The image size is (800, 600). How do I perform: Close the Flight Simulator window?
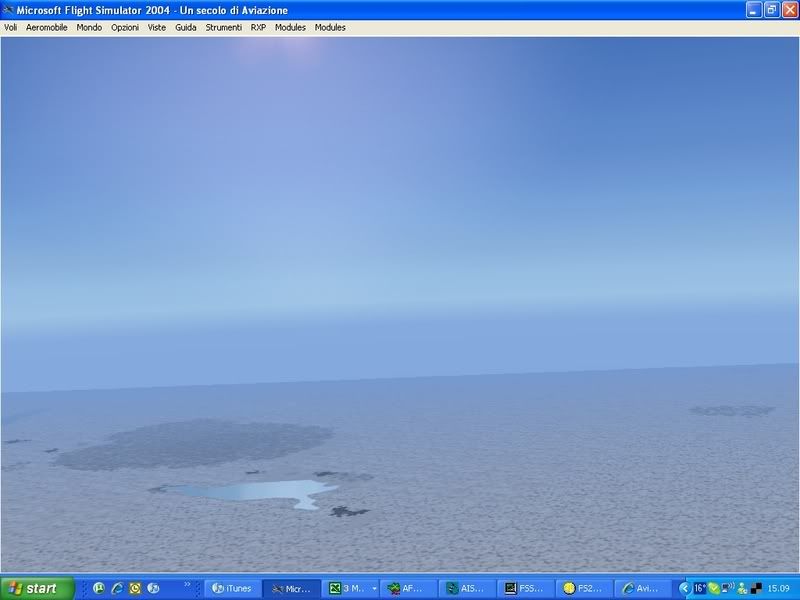point(790,10)
